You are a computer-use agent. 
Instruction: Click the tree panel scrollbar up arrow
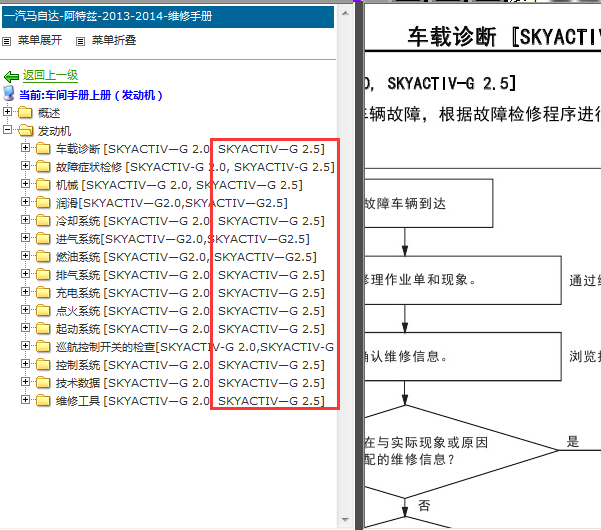(345, 13)
